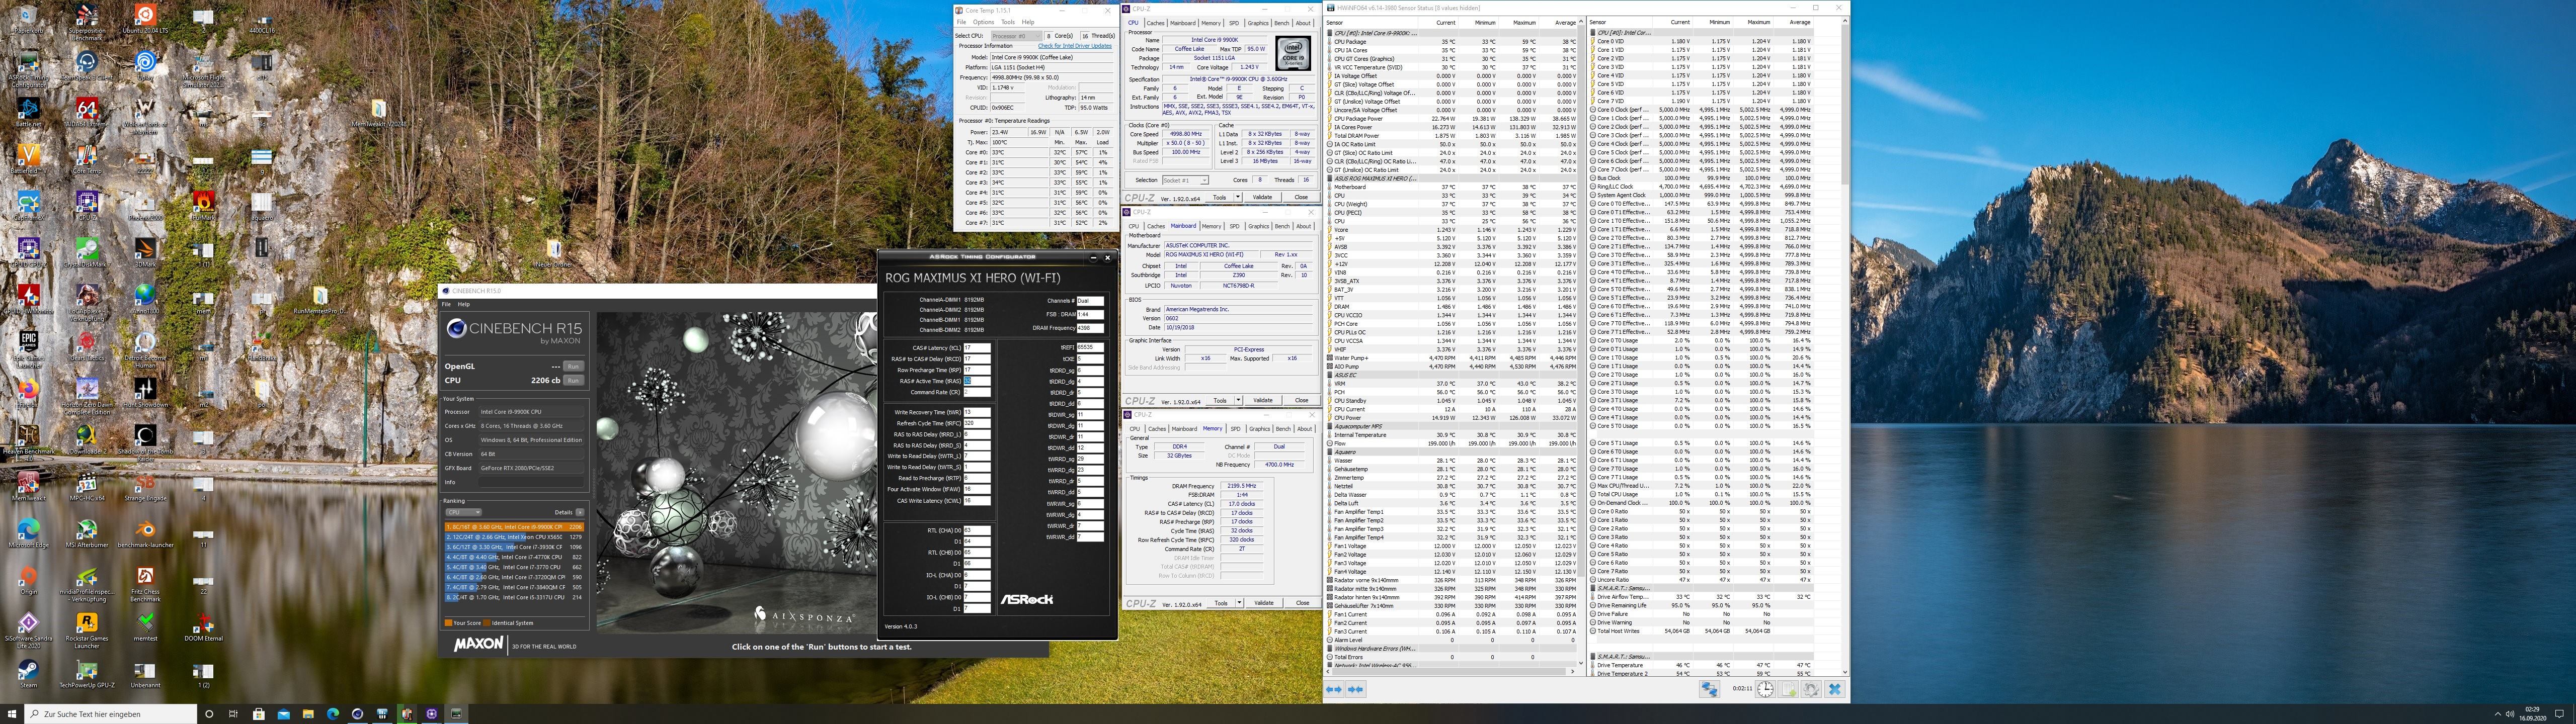Viewport: 2576px width, 724px height.
Task: Select TechPowerUp GPU-Z desktop icon
Action: coord(87,674)
